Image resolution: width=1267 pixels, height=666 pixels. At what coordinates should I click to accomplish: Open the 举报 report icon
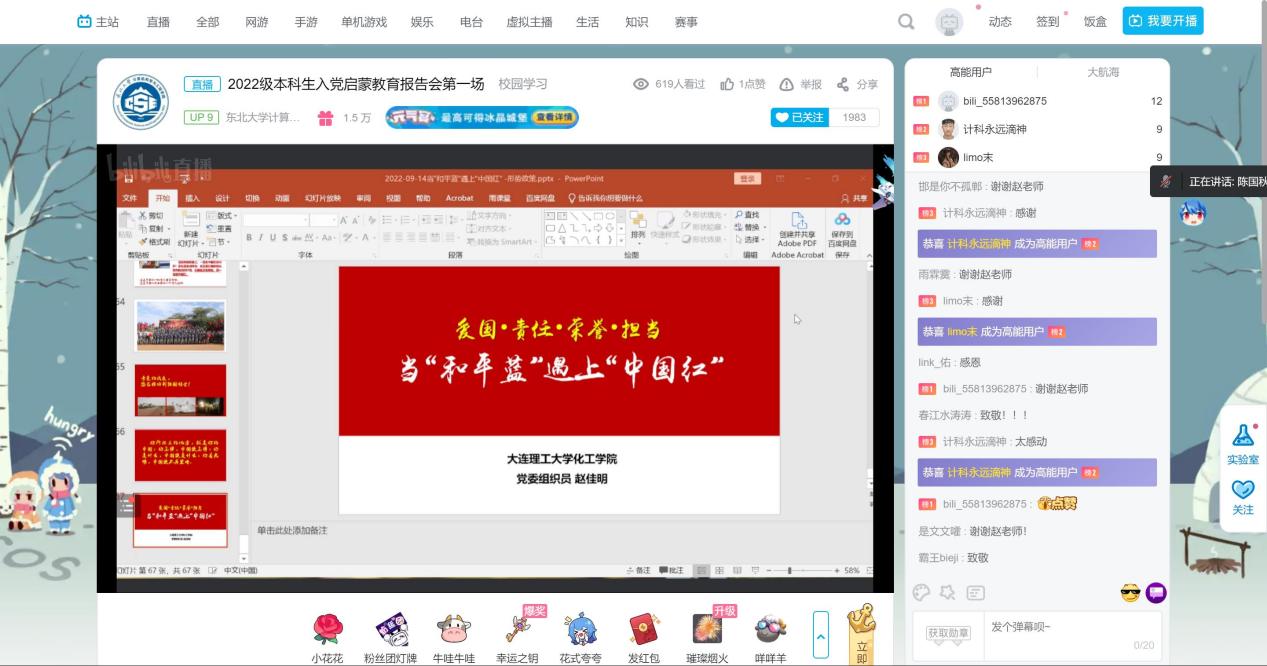[x=787, y=85]
